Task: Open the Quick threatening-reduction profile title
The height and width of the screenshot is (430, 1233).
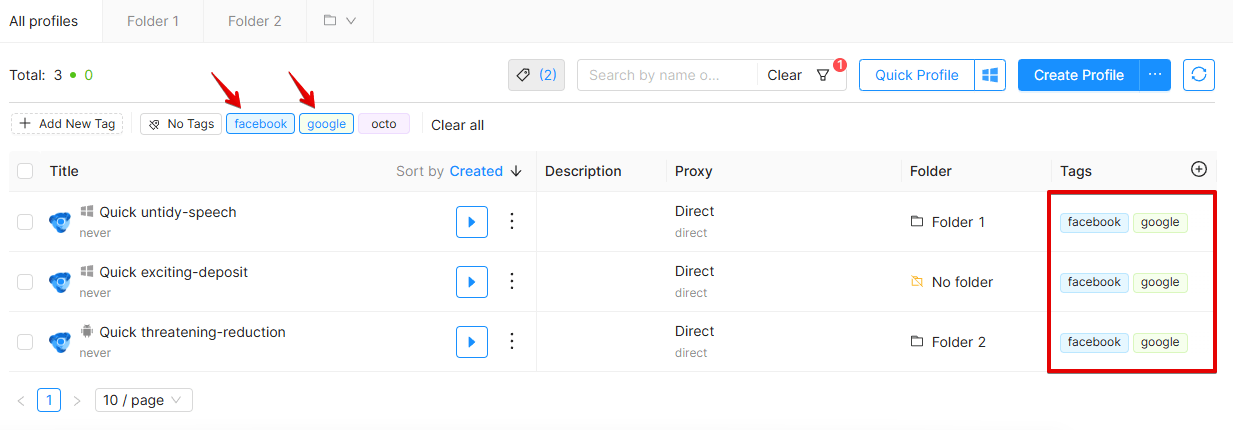Action: coord(192,332)
